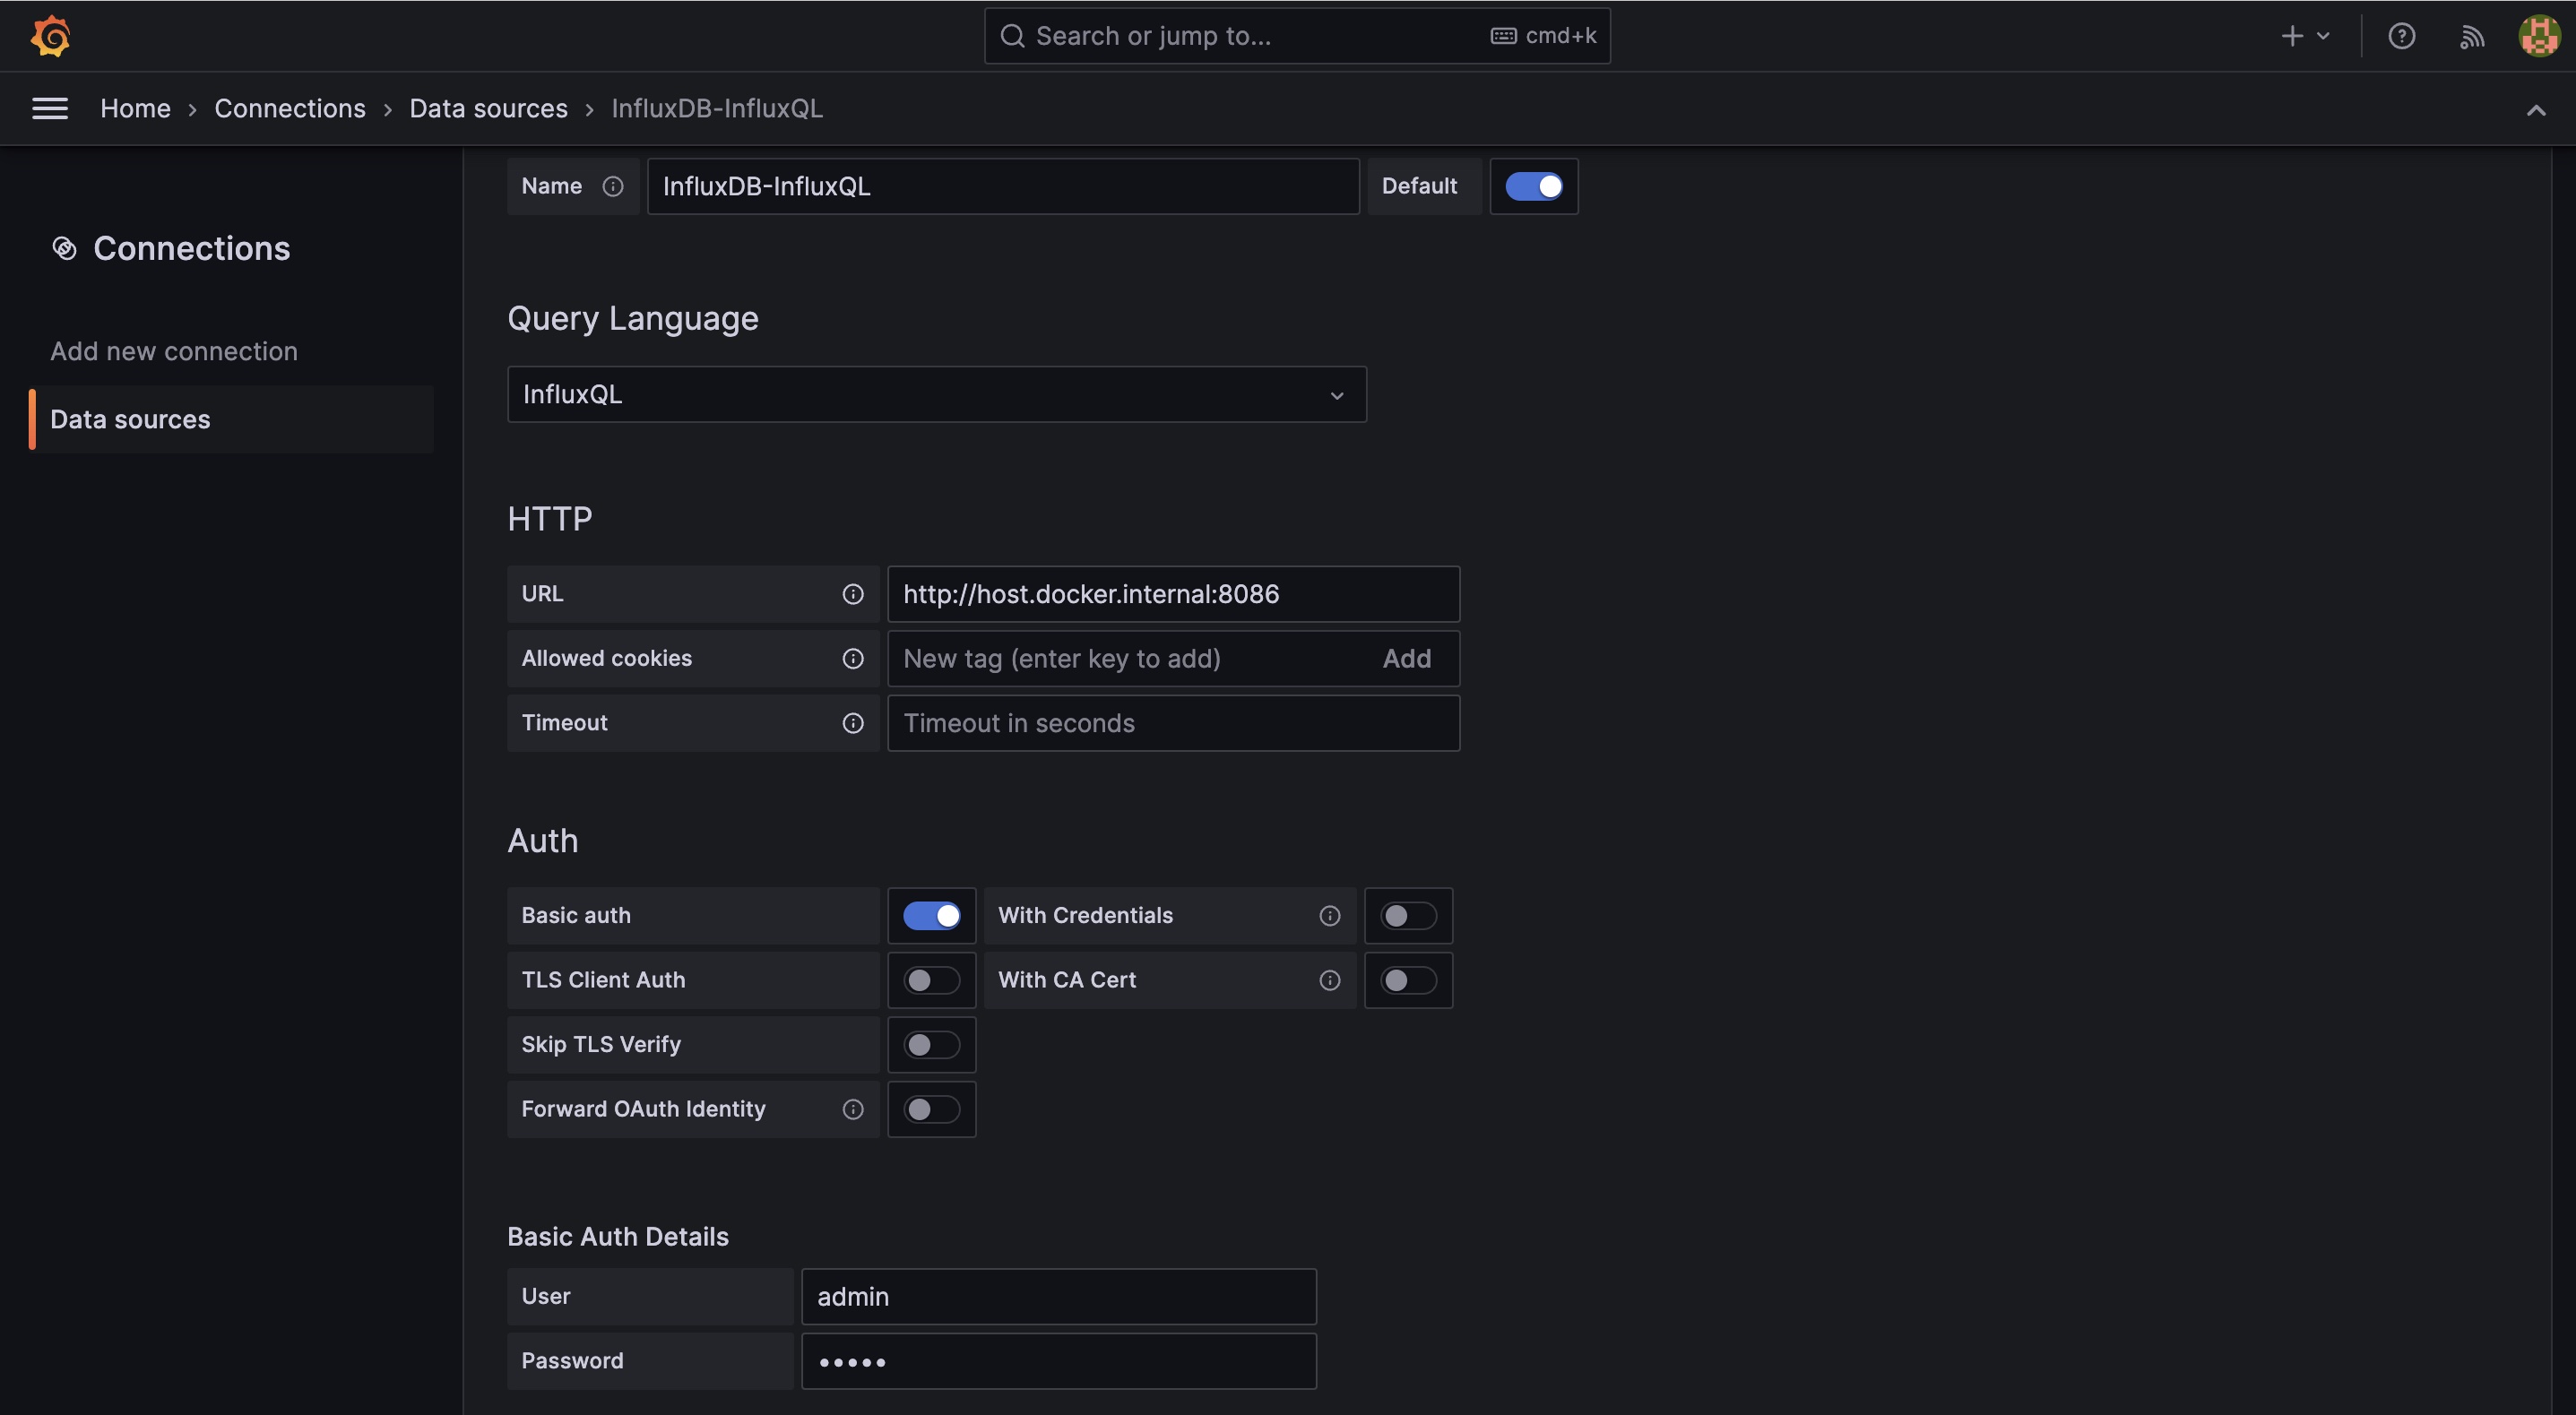The width and height of the screenshot is (2576, 1415).
Task: Click the Basic auth label
Action: pyautogui.click(x=576, y=916)
